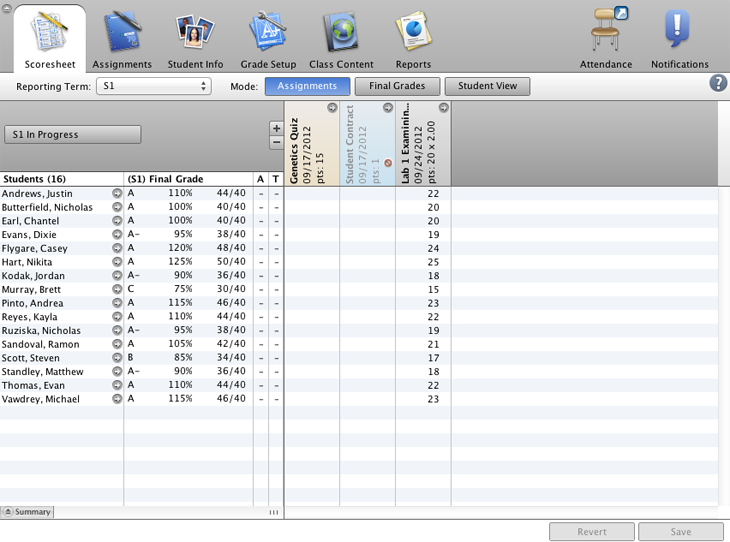This screenshot has height=542, width=730.
Task: Click the plus button to add assignment
Action: pos(277,129)
